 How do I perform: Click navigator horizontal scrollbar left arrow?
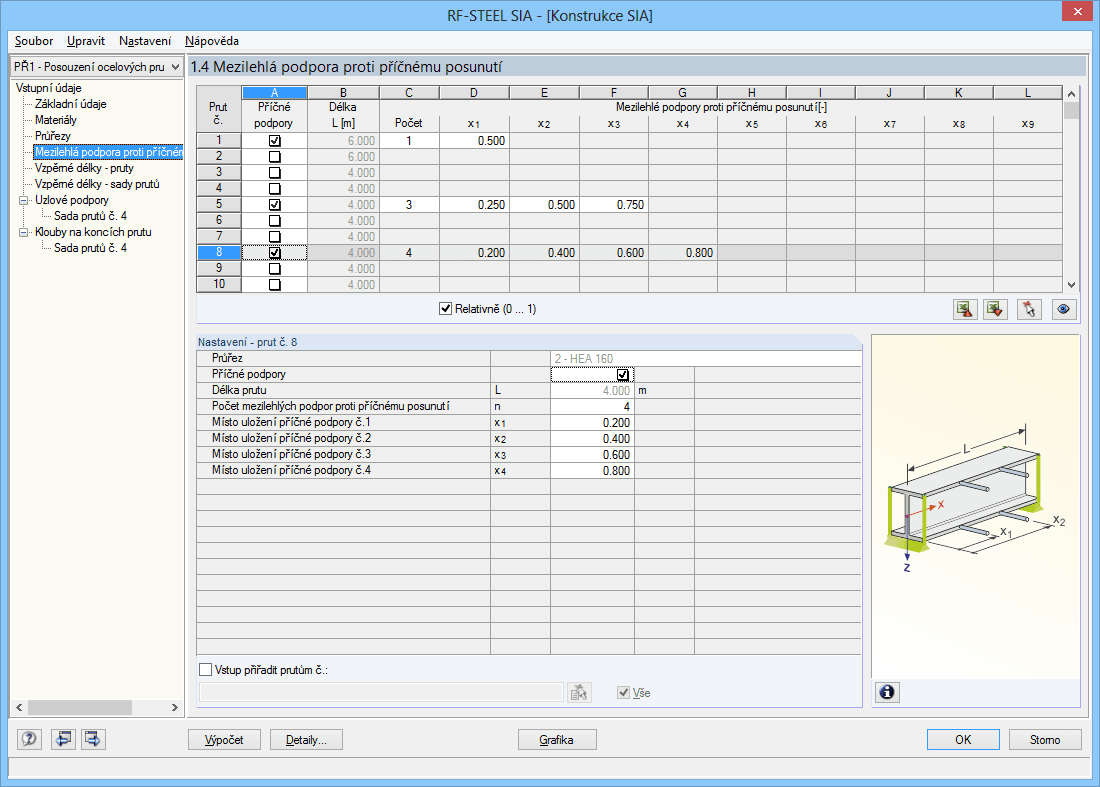(x=20, y=708)
